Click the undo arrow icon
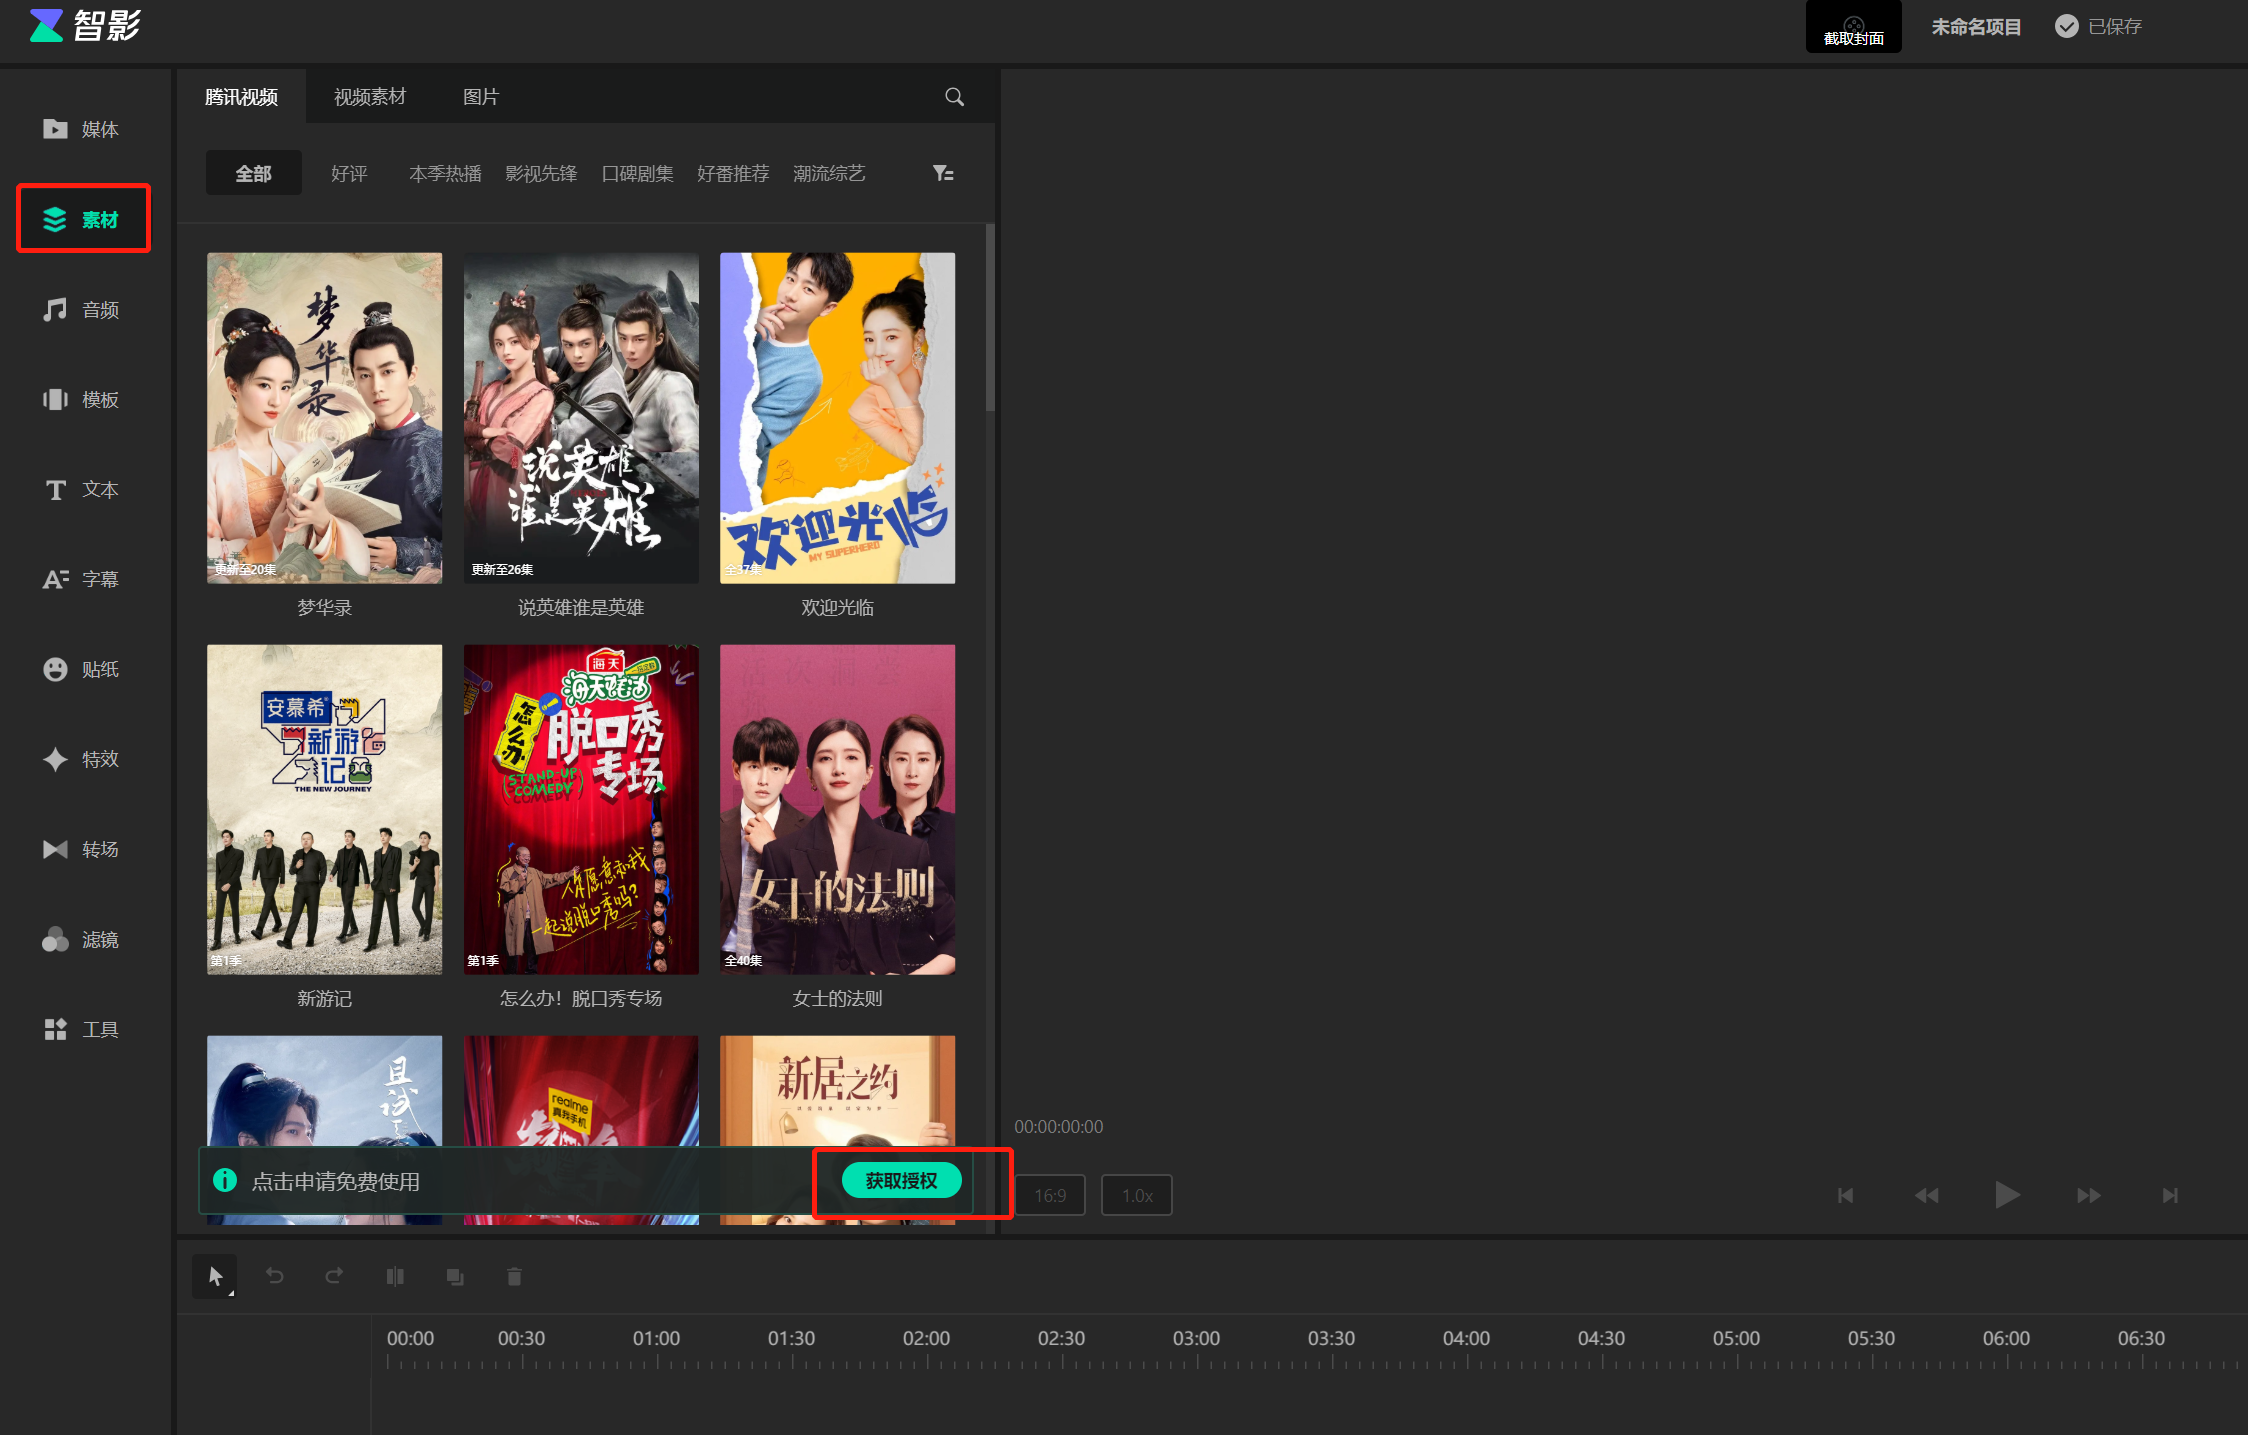This screenshot has width=2248, height=1435. click(x=275, y=1276)
